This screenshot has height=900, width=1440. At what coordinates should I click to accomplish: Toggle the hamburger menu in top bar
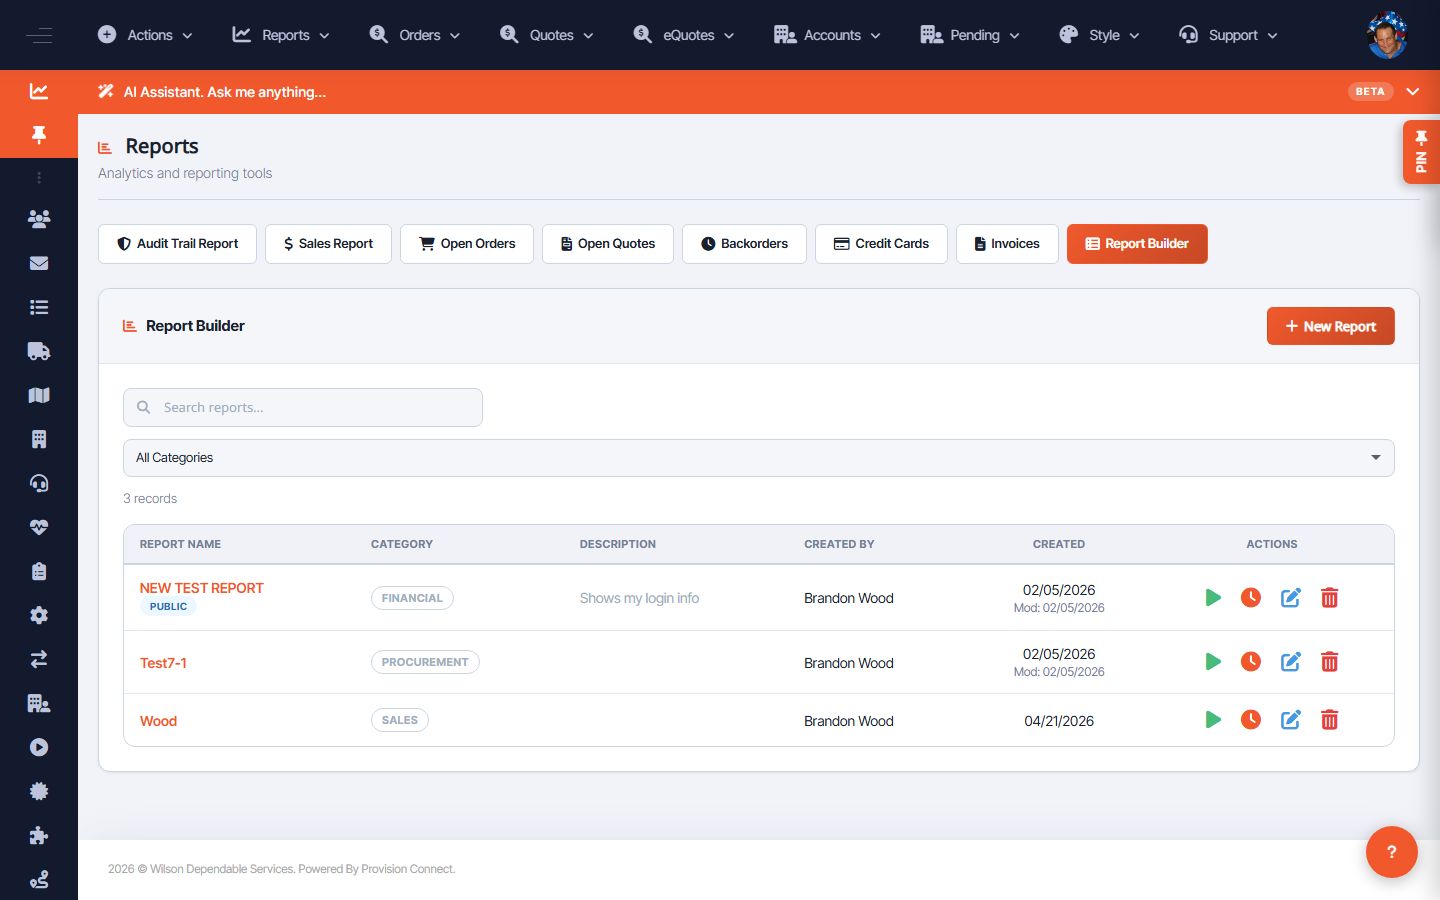(39, 35)
